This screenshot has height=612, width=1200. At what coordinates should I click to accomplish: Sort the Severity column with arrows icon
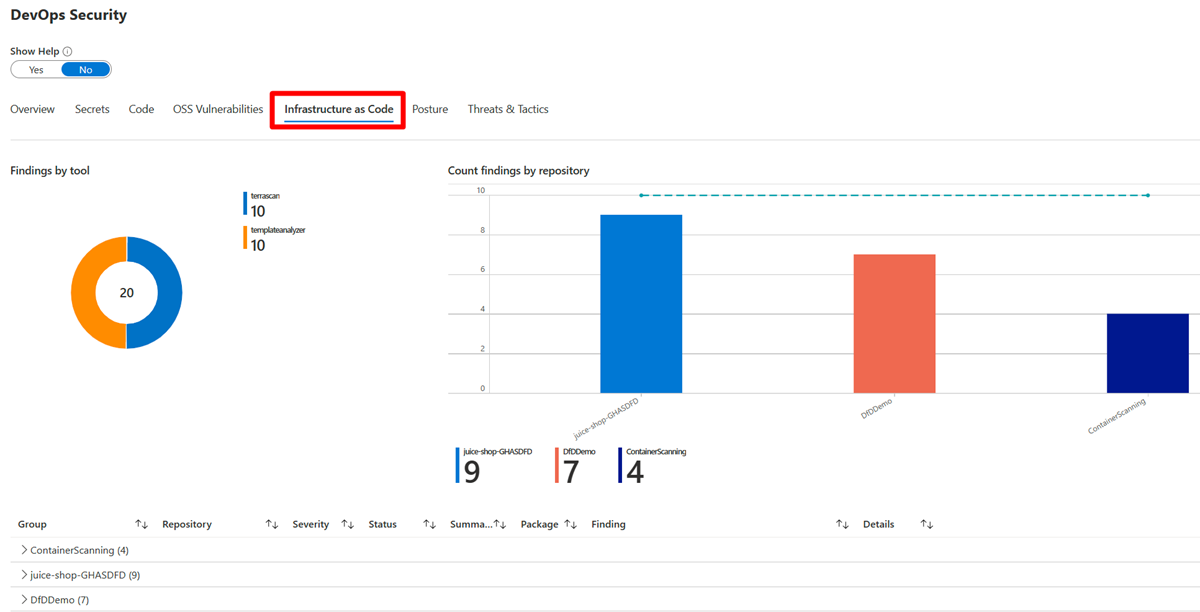(x=347, y=524)
